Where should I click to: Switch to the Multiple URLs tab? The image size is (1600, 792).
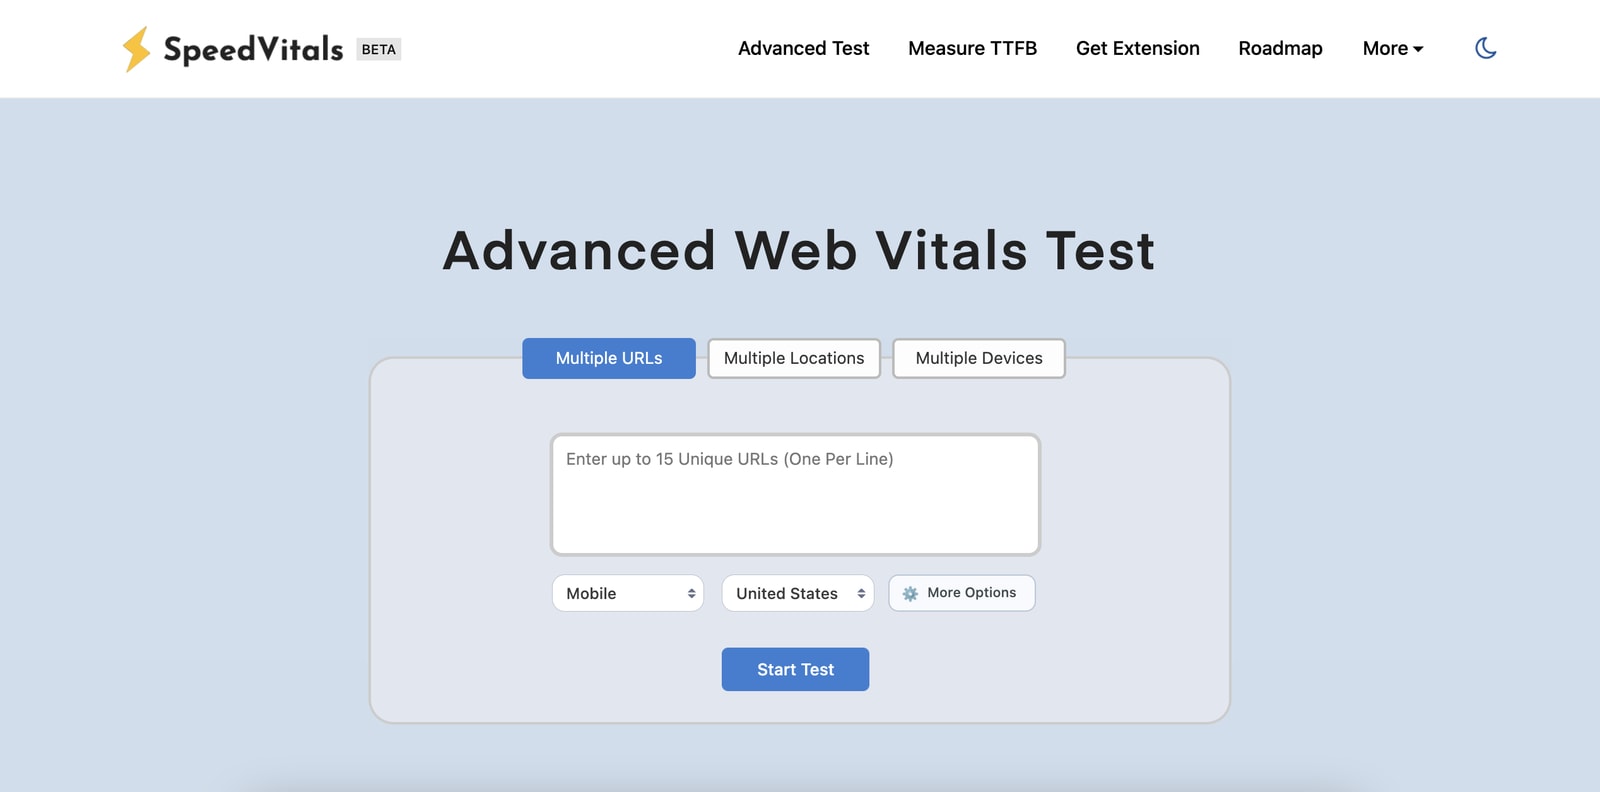tap(609, 358)
